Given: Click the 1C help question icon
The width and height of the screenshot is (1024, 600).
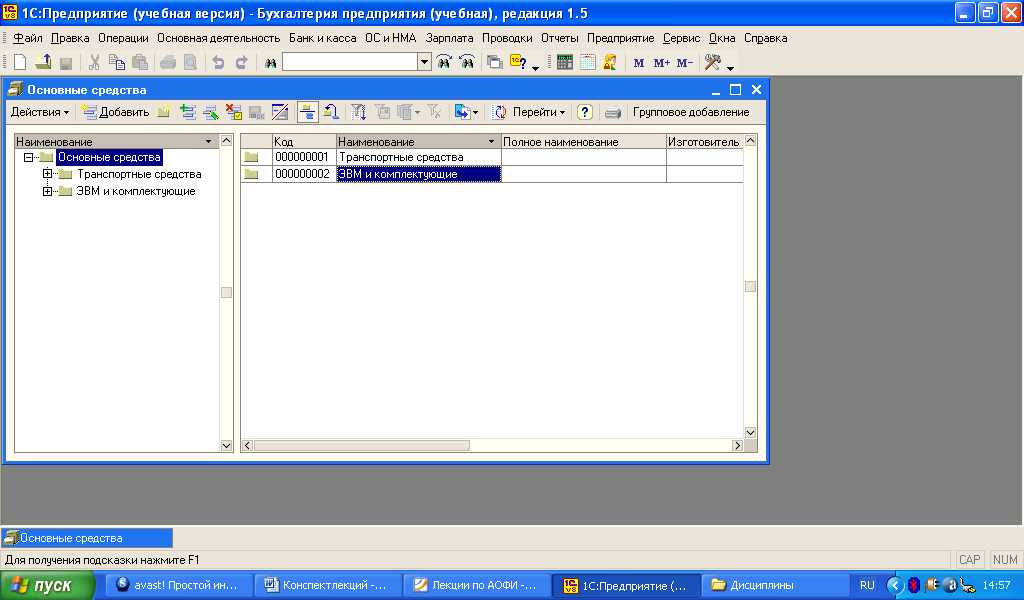Looking at the screenshot, I should tap(519, 62).
